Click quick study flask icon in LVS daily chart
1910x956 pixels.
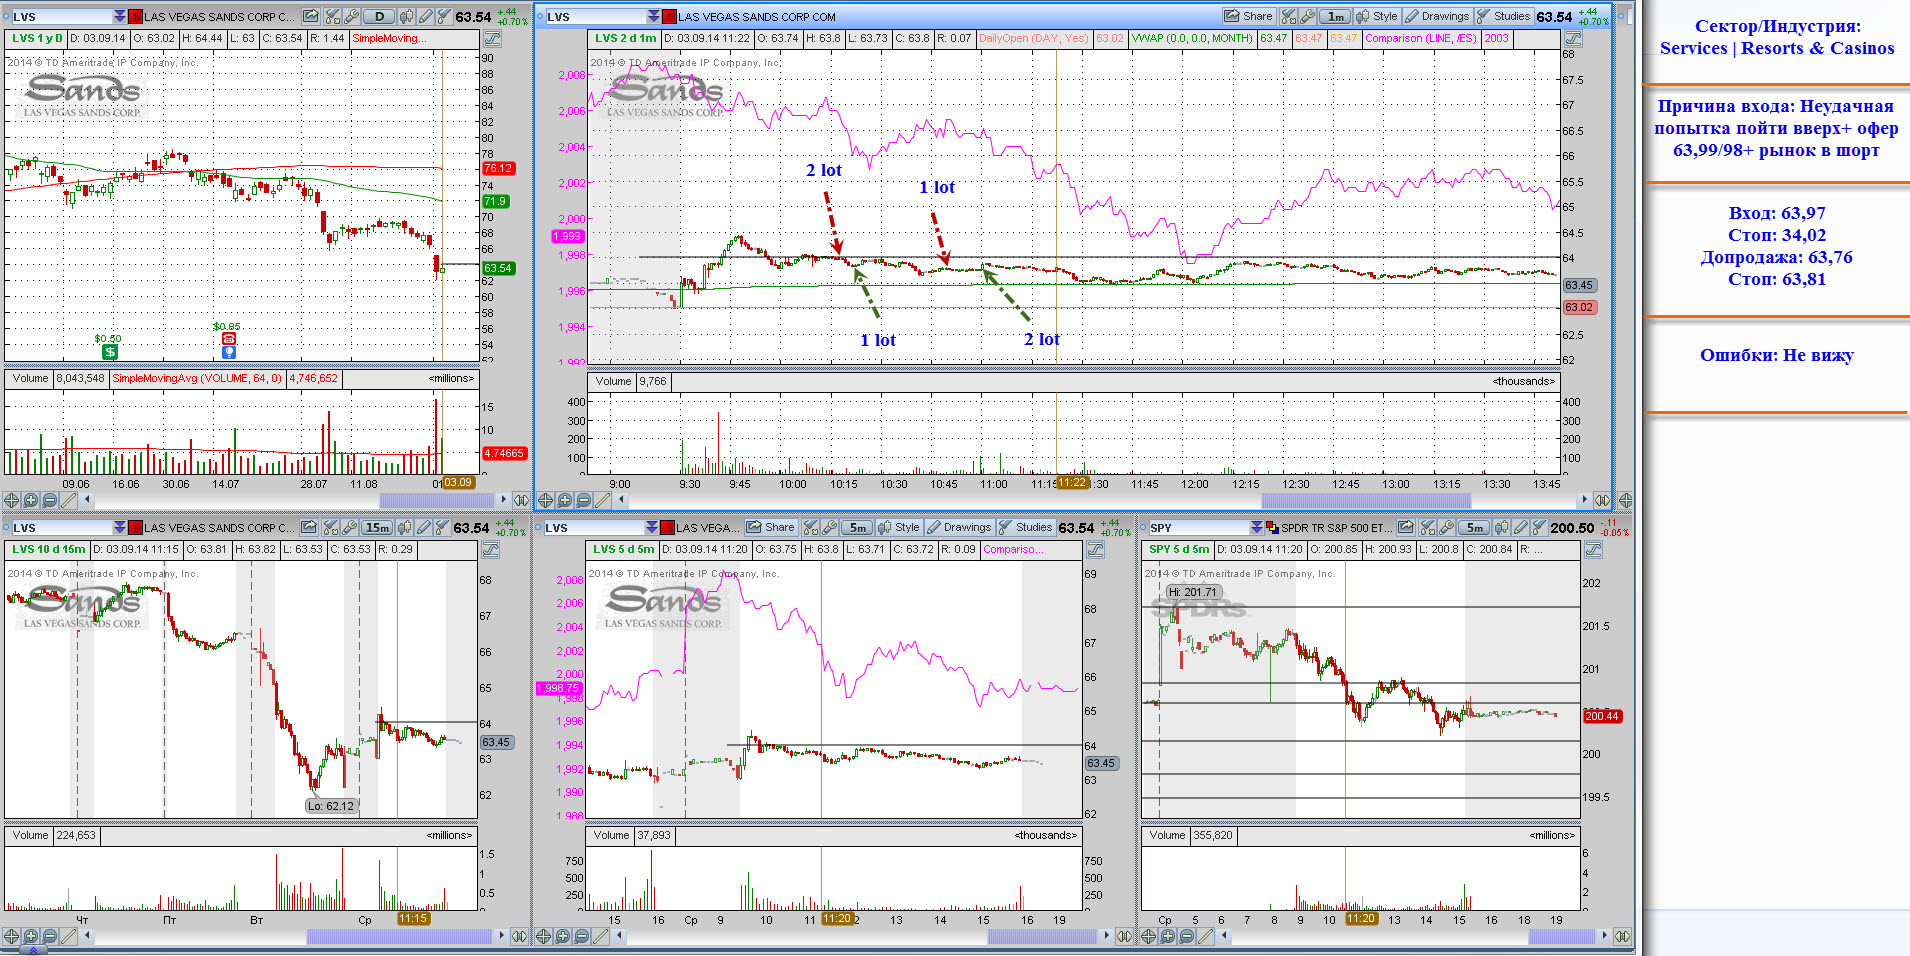coord(332,17)
